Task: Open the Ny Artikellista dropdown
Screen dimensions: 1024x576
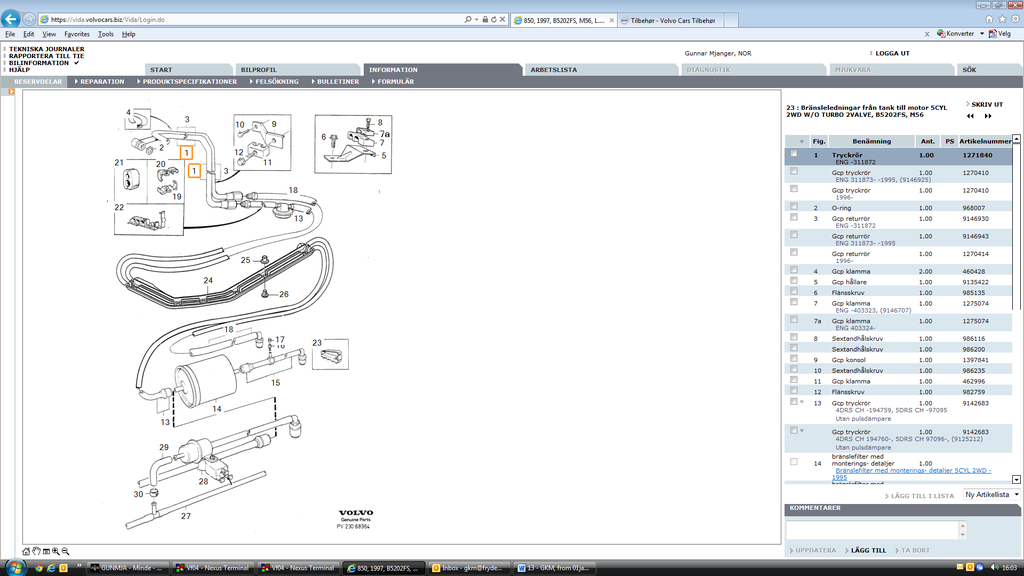Action: (992, 495)
